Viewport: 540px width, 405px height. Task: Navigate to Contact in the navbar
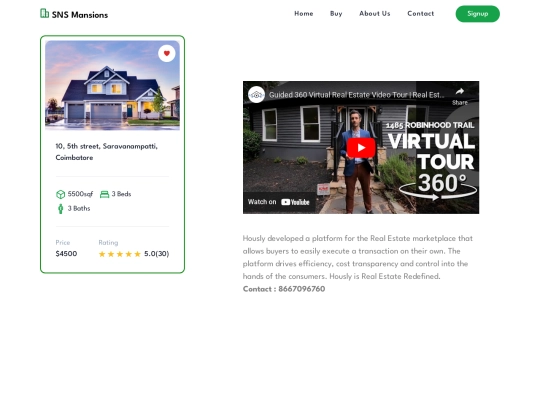[x=420, y=14]
